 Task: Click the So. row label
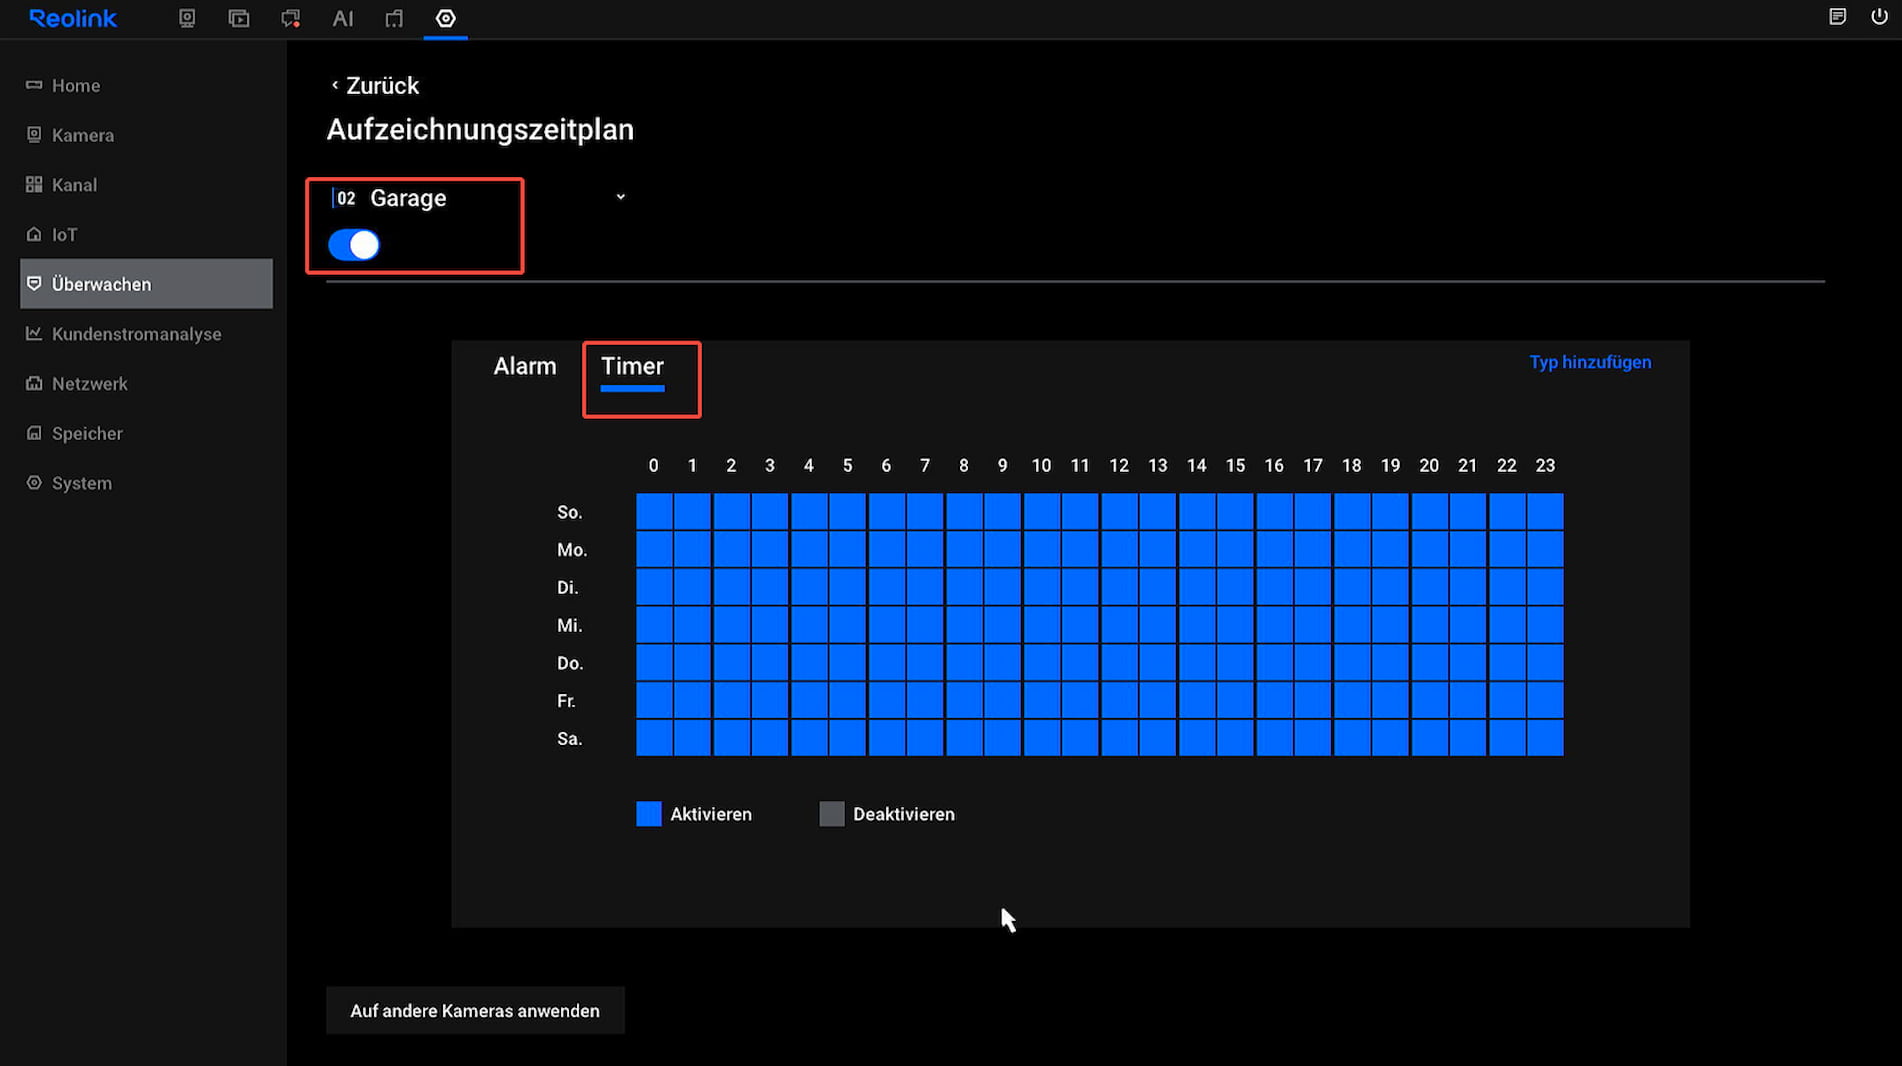[x=569, y=512]
